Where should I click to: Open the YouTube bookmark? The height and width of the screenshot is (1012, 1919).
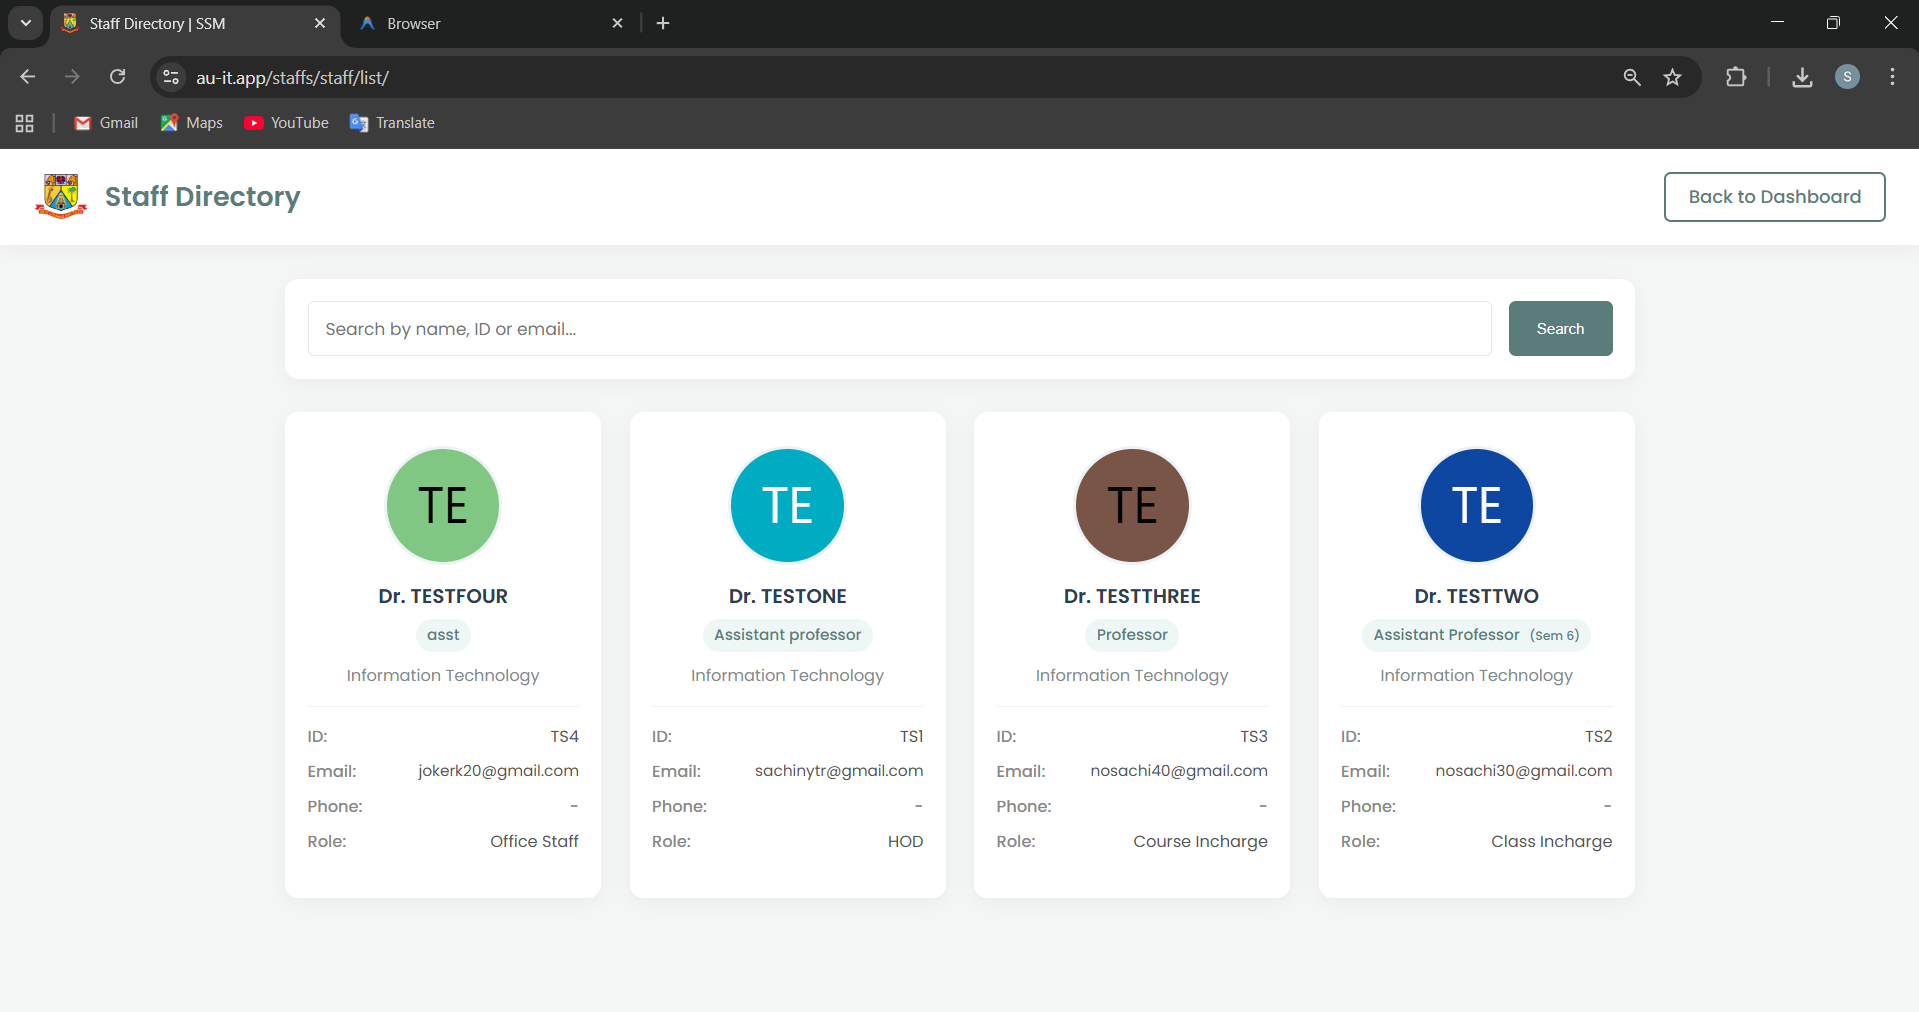click(286, 123)
